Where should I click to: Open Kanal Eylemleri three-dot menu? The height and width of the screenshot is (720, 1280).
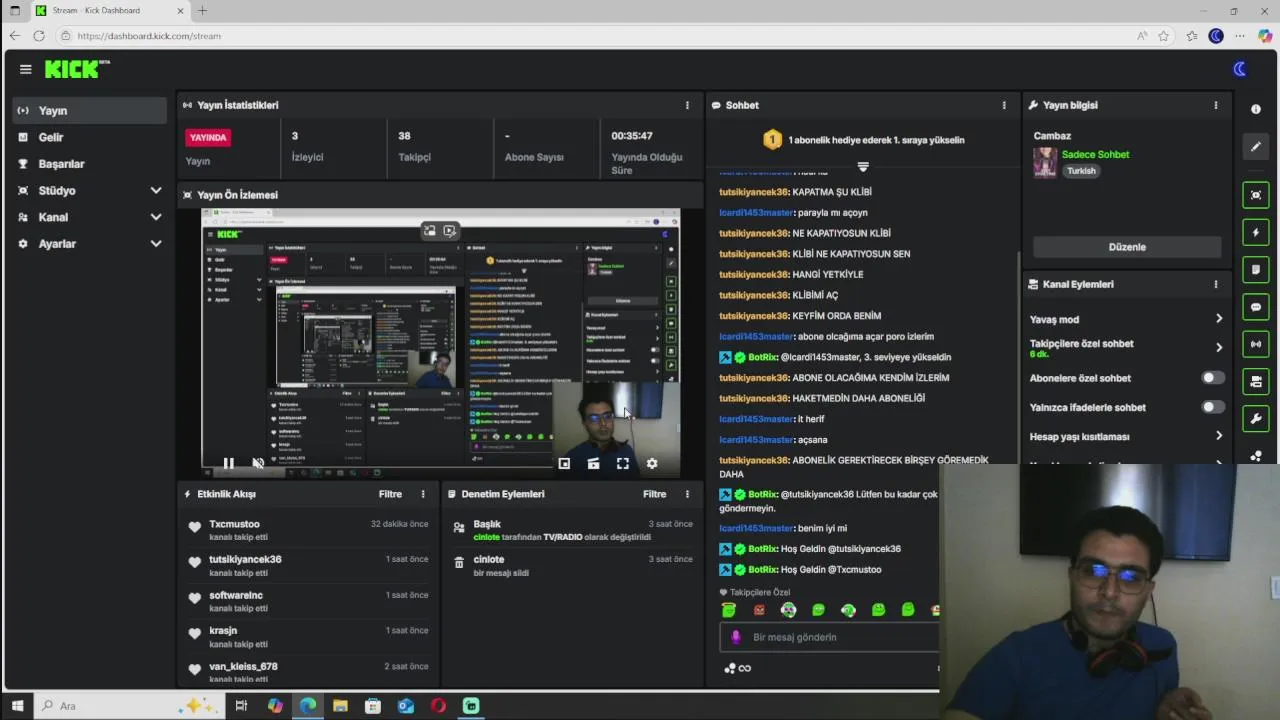[1216, 284]
